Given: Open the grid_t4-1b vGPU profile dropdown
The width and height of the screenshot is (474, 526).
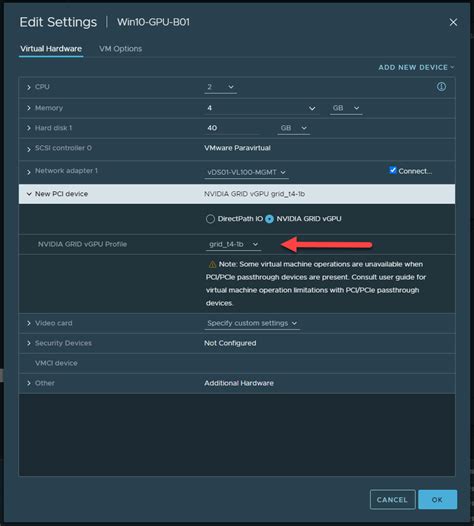Looking at the screenshot, I should pyautogui.click(x=233, y=244).
